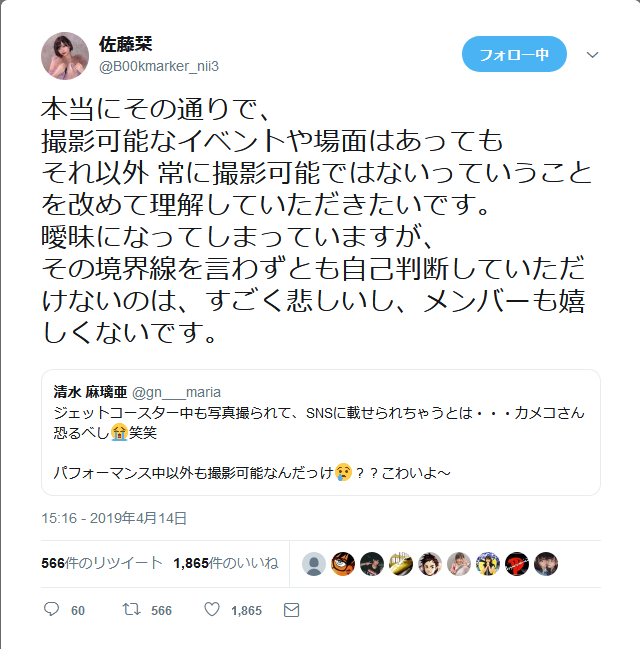Open the 1,865件のいいね list
640x649 pixels.
[x=226, y=563]
